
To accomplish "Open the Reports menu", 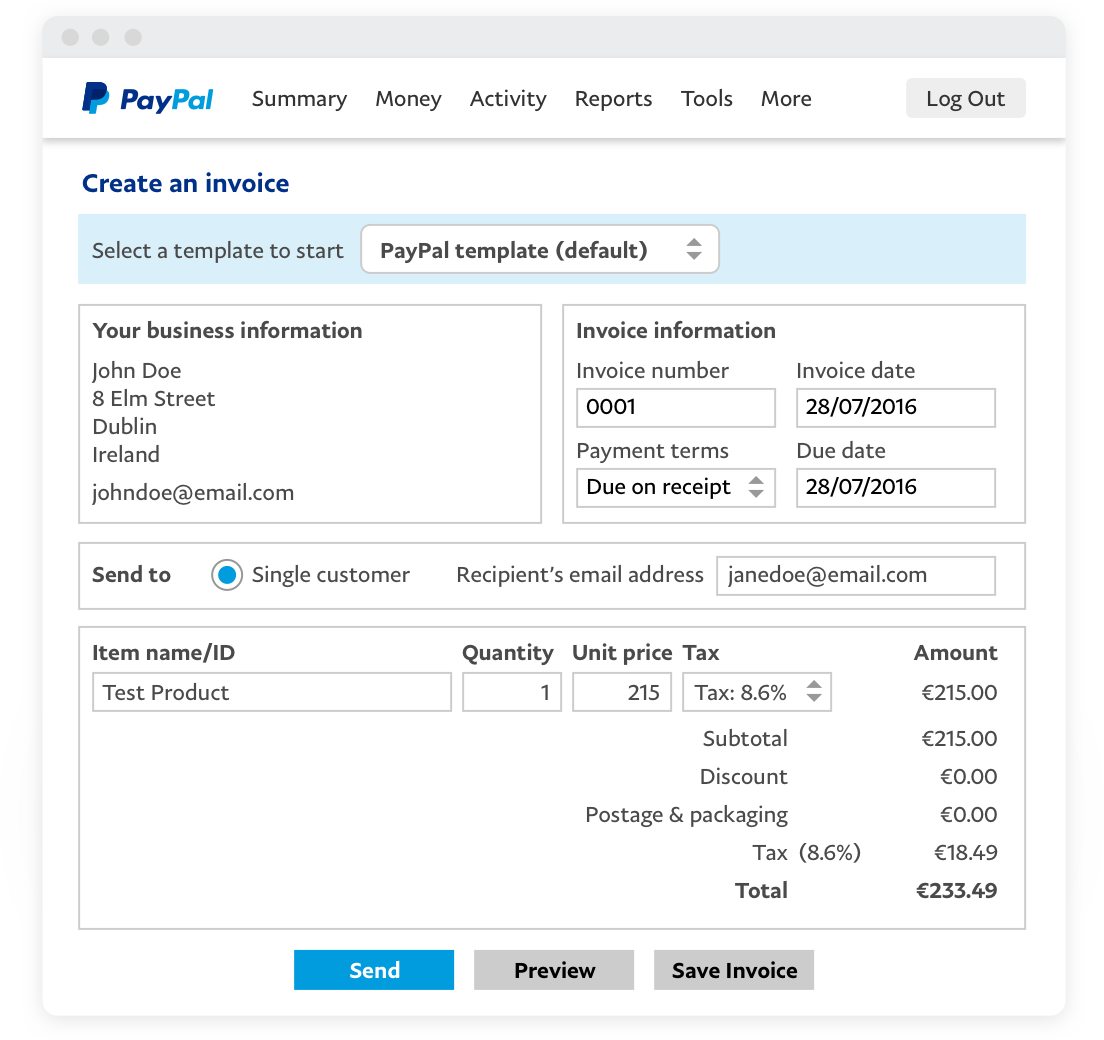I will tap(613, 98).
